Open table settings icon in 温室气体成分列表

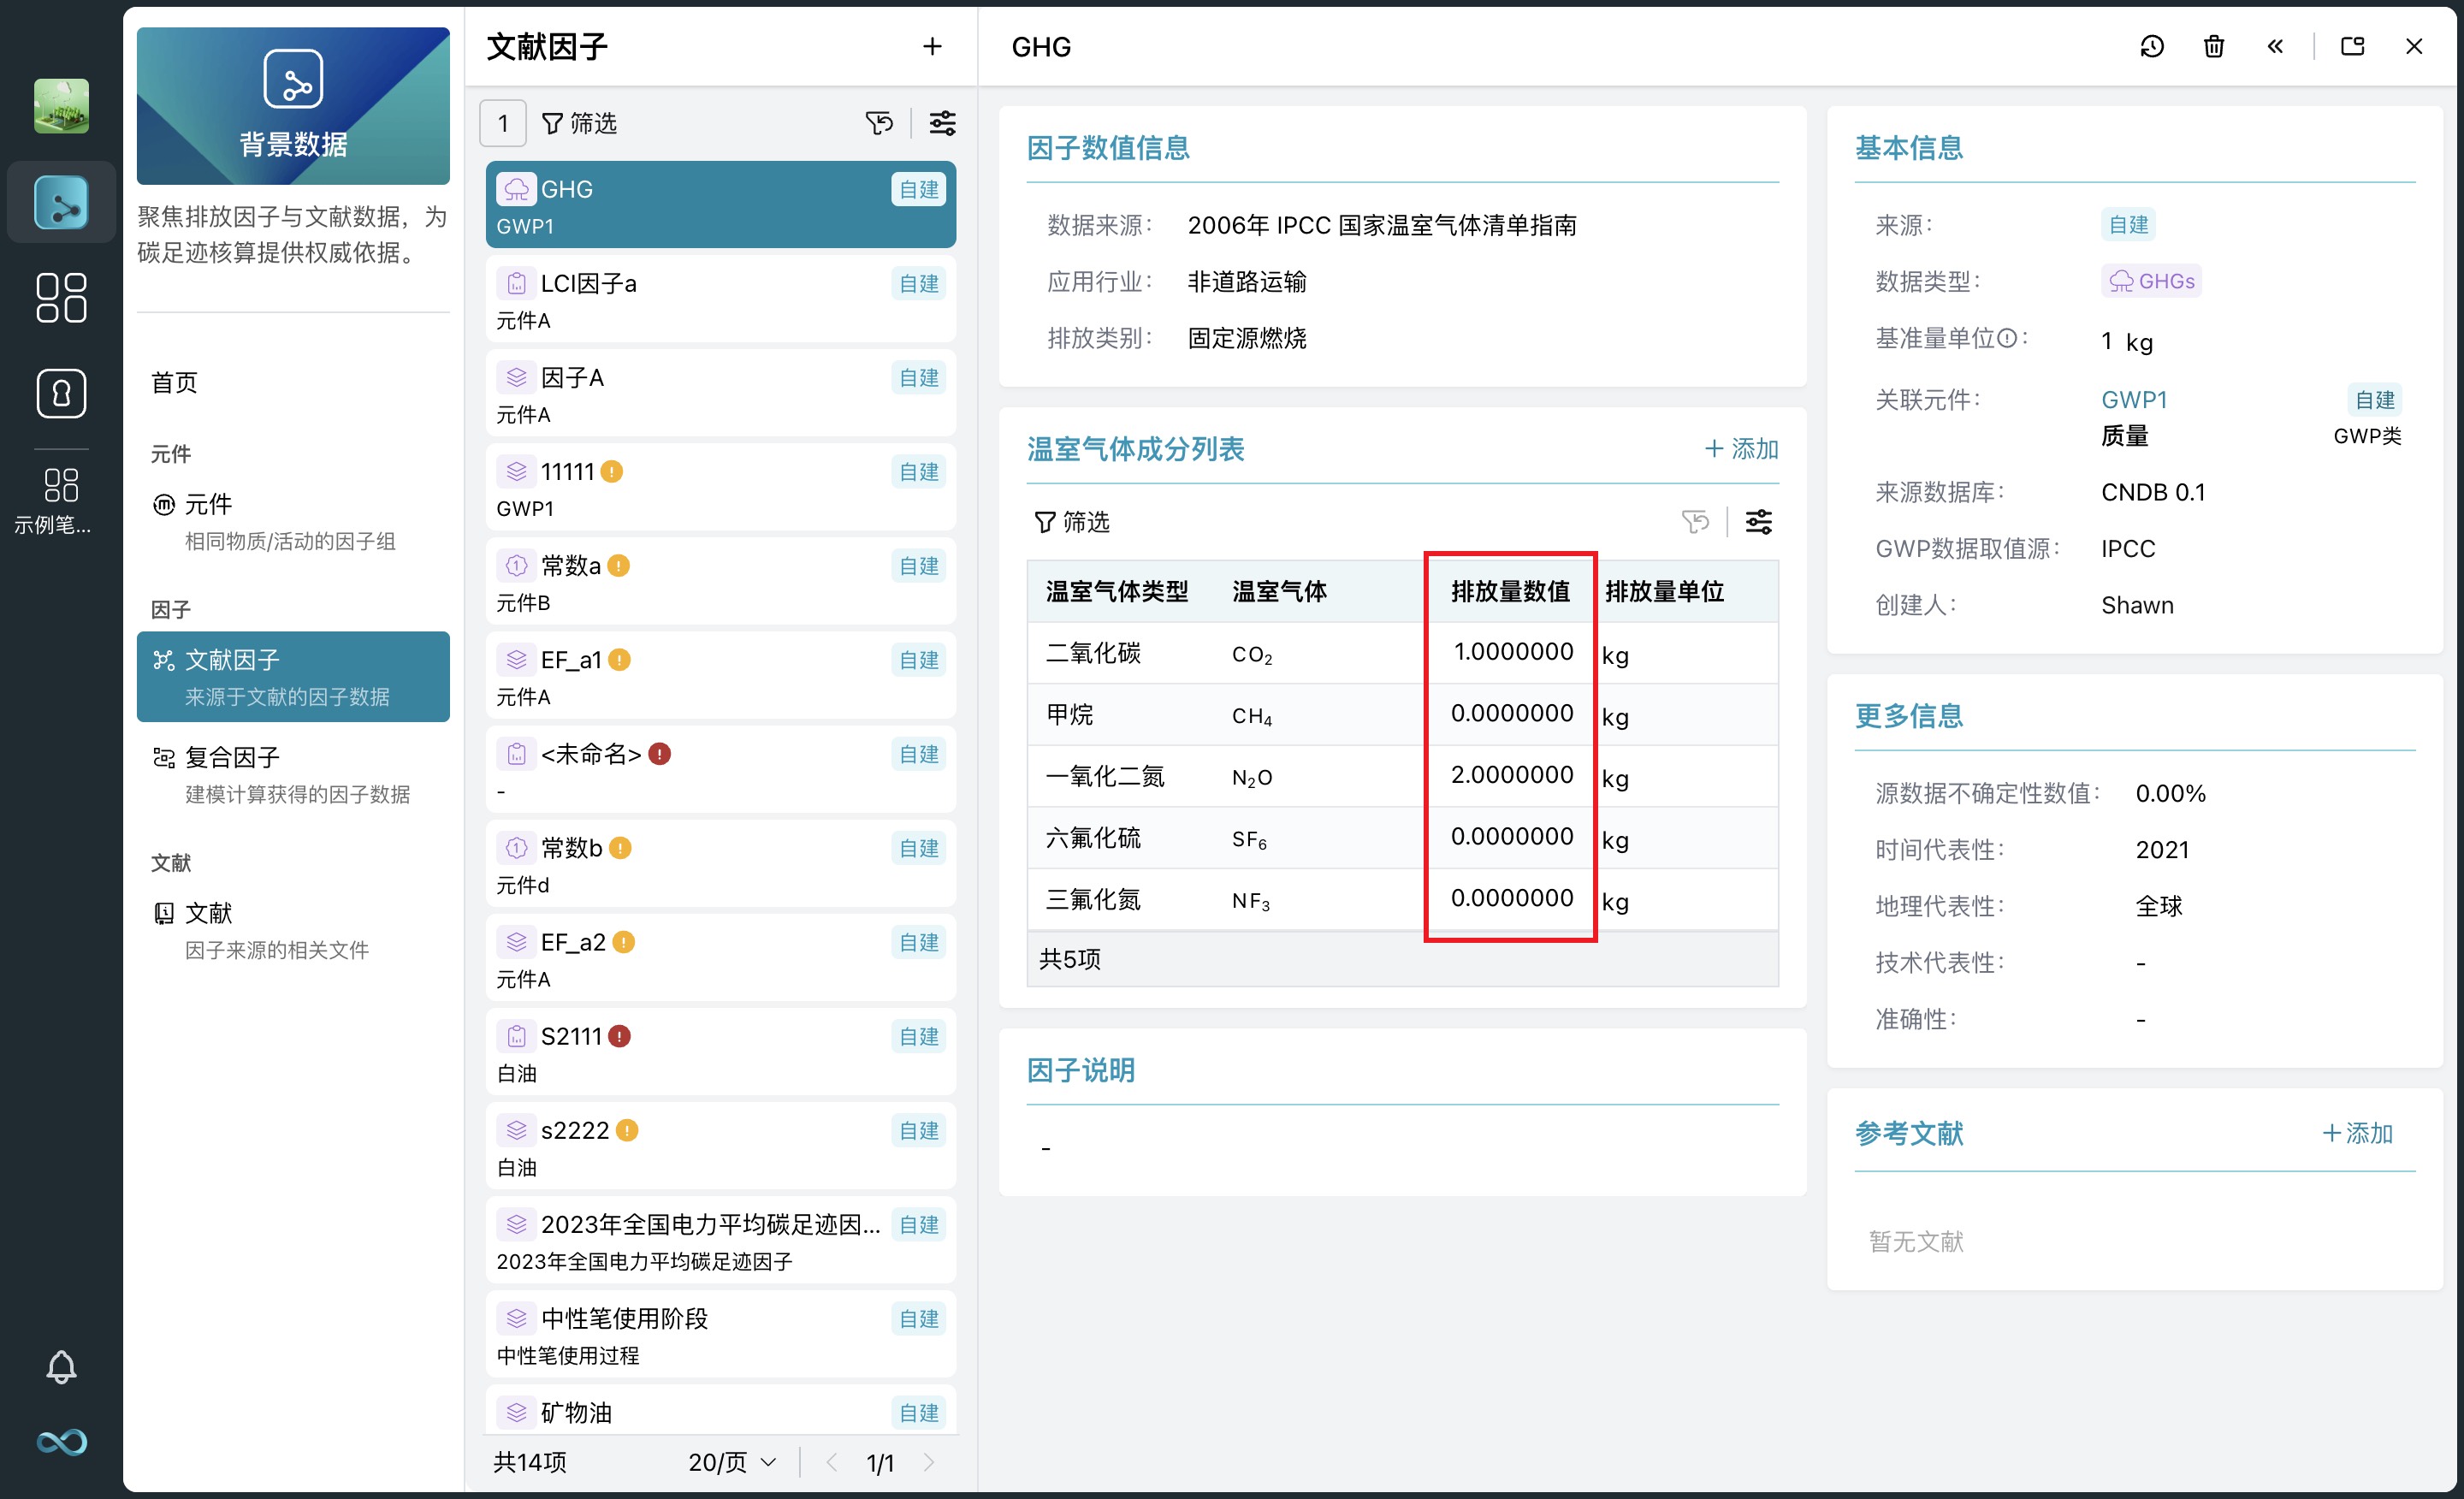pyautogui.click(x=1758, y=521)
